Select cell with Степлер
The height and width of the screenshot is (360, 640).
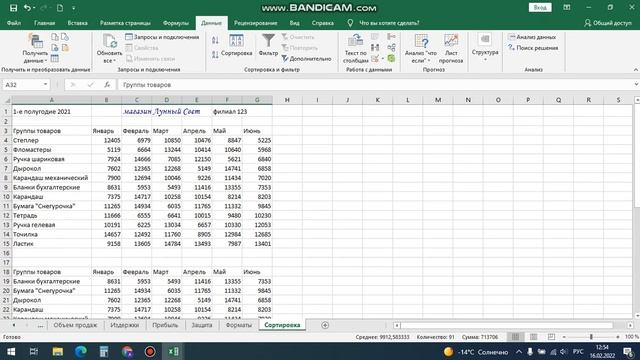[x=51, y=140]
